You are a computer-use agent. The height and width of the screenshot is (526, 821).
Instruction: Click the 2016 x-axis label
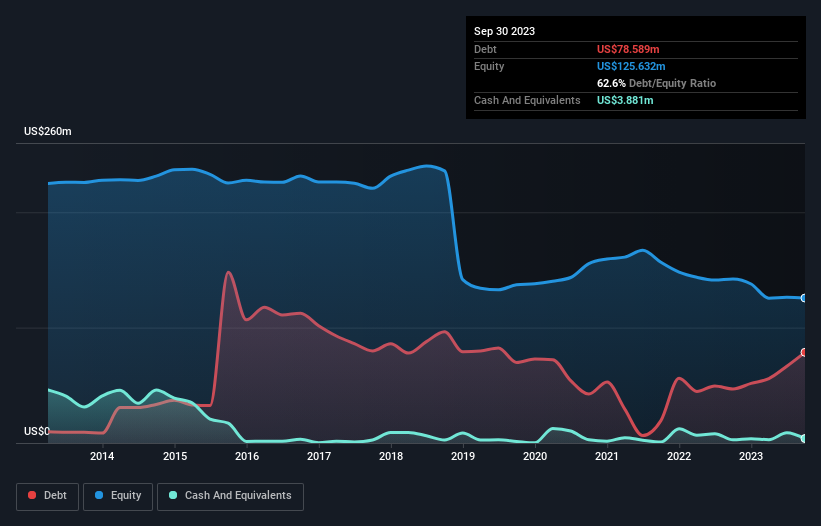coord(247,456)
